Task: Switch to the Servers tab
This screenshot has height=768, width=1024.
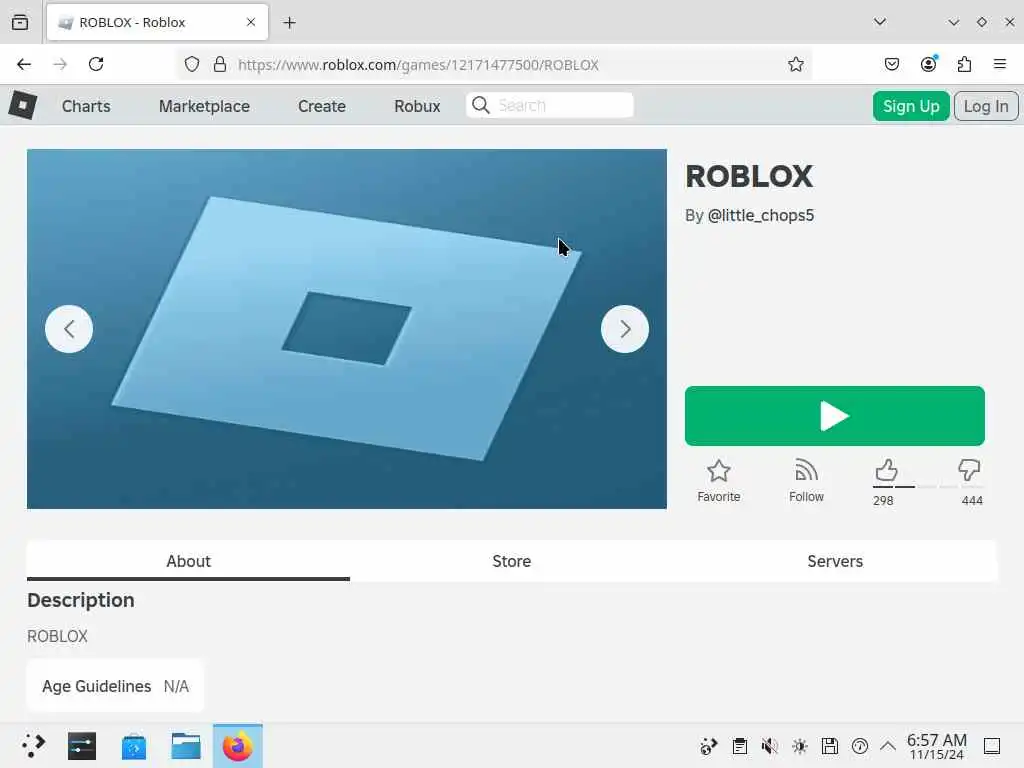Action: coord(835,561)
